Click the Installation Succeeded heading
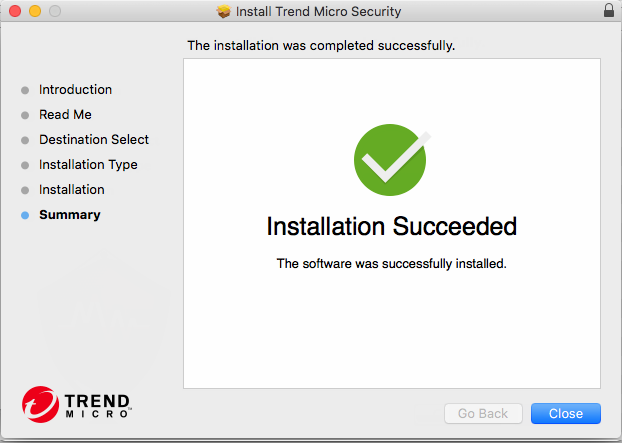The image size is (622, 443). (x=391, y=227)
